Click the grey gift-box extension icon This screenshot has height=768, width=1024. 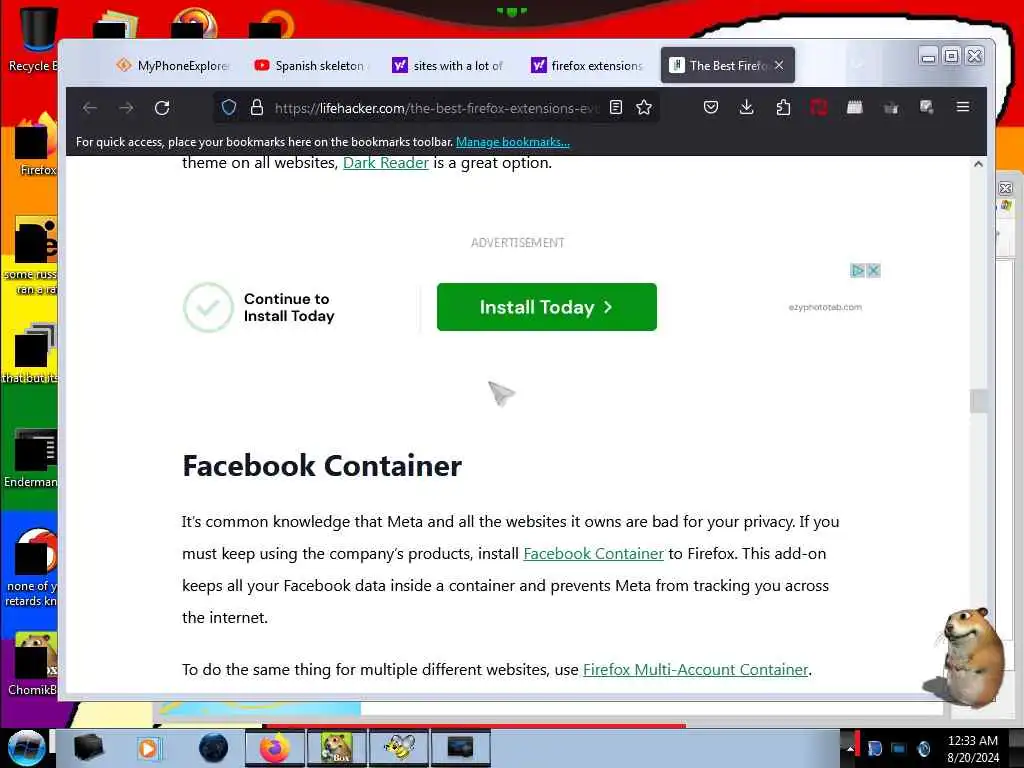891,108
